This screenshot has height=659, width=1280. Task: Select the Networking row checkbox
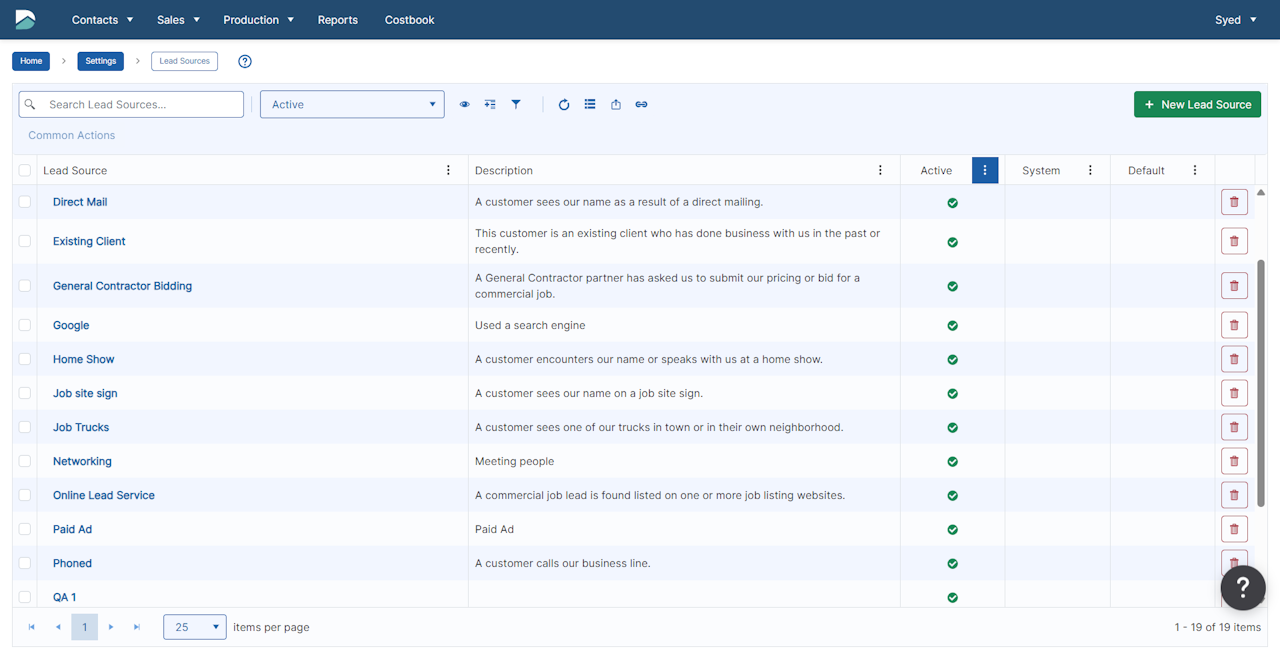pyautogui.click(x=25, y=462)
